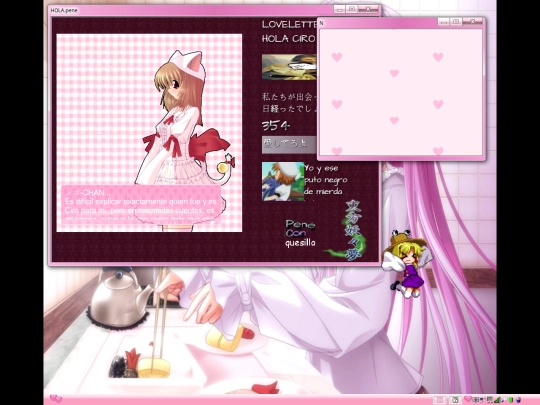
Task: Minimize the HOLA.pene window
Action: [340, 9]
